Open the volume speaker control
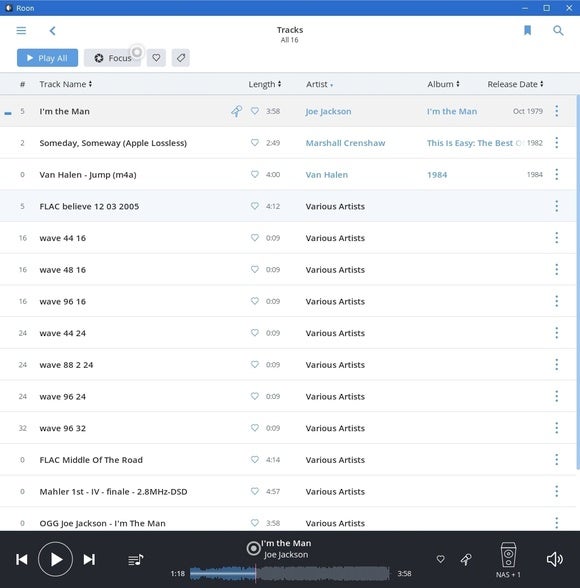This screenshot has width=580, height=588. [555, 559]
